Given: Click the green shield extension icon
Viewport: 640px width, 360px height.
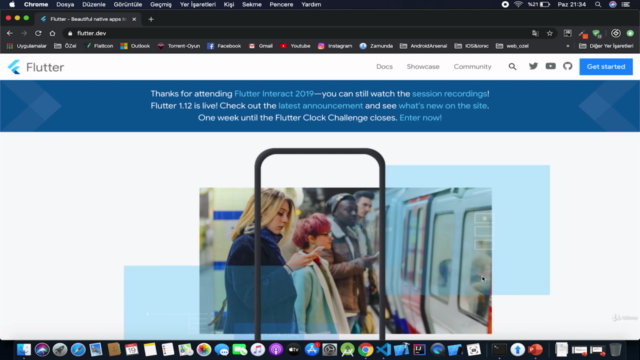Looking at the screenshot, I should coord(597,33).
